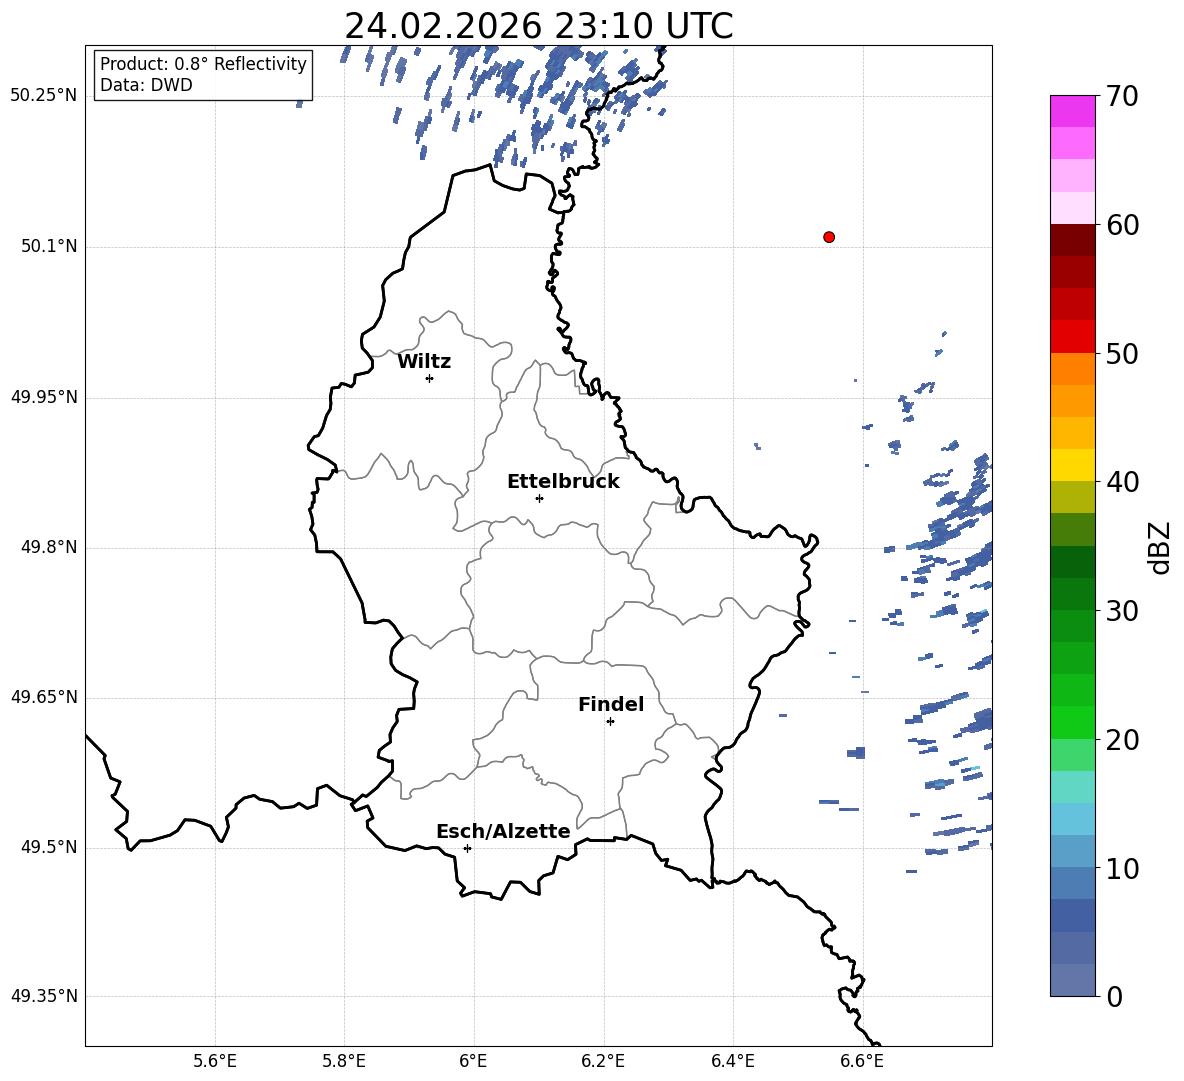The height and width of the screenshot is (1081, 1184).
Task: Click the '49.8°N' latitude label
Action: (x=49, y=547)
